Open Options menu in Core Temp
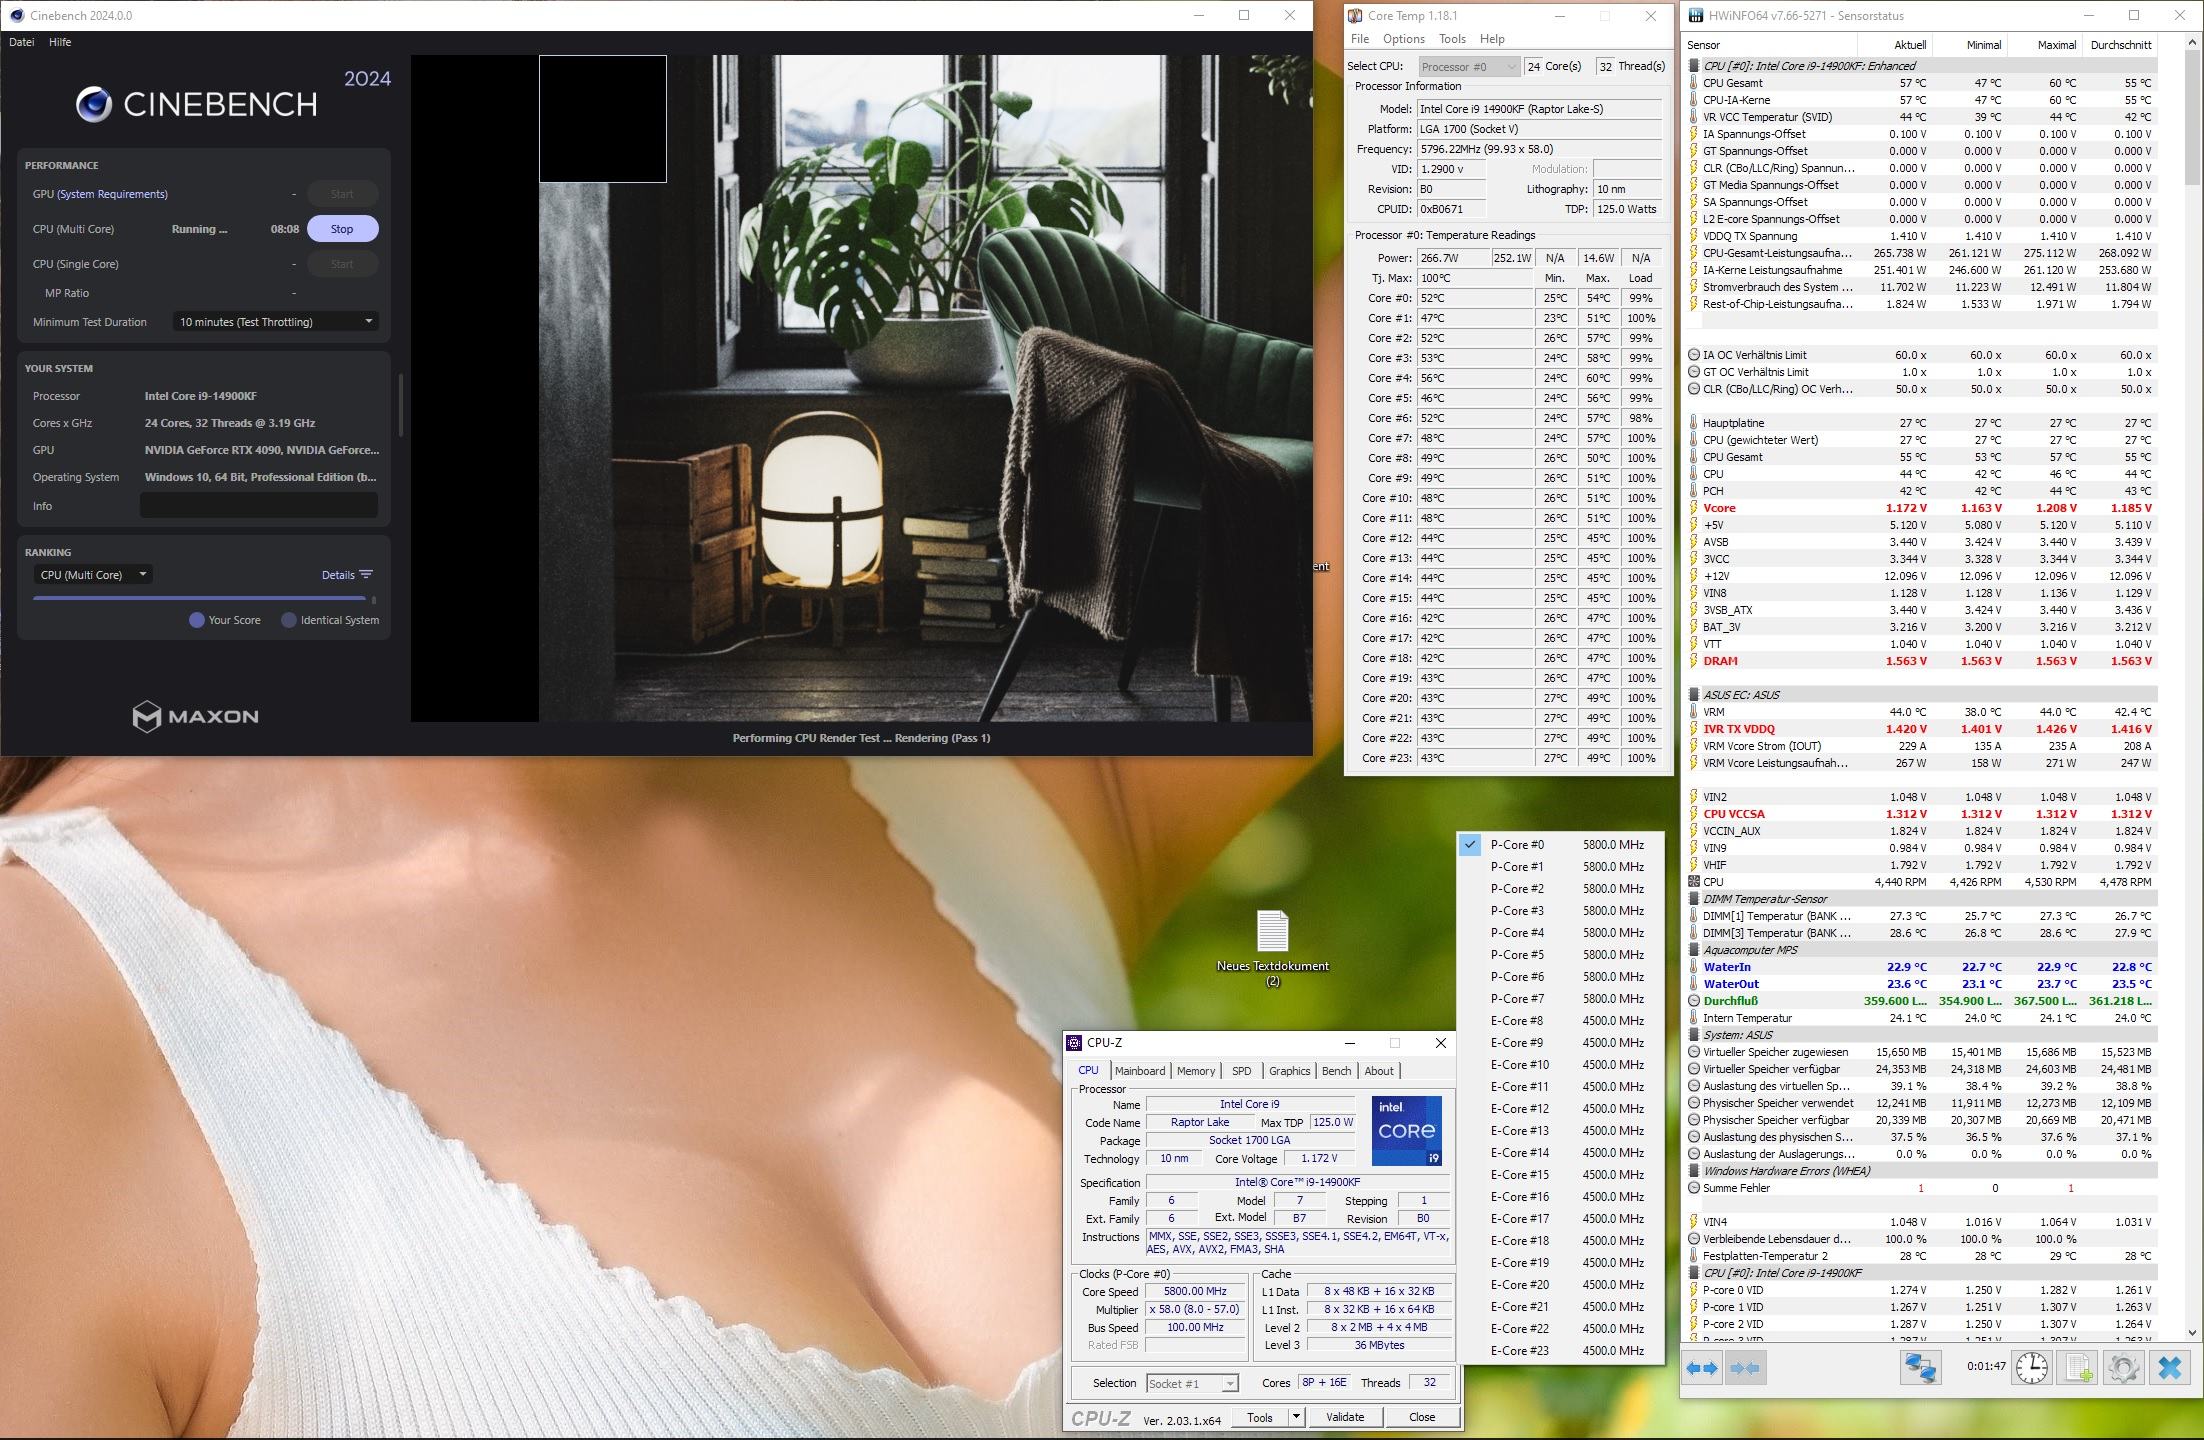 point(1403,39)
